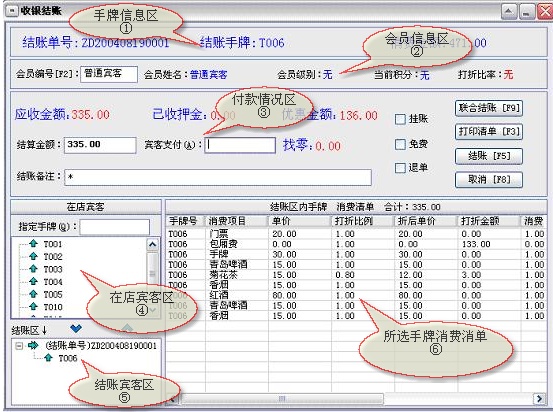This screenshot has width=553, height=412.
Task: Enable the 挂账 checkbox
Action: 400,119
